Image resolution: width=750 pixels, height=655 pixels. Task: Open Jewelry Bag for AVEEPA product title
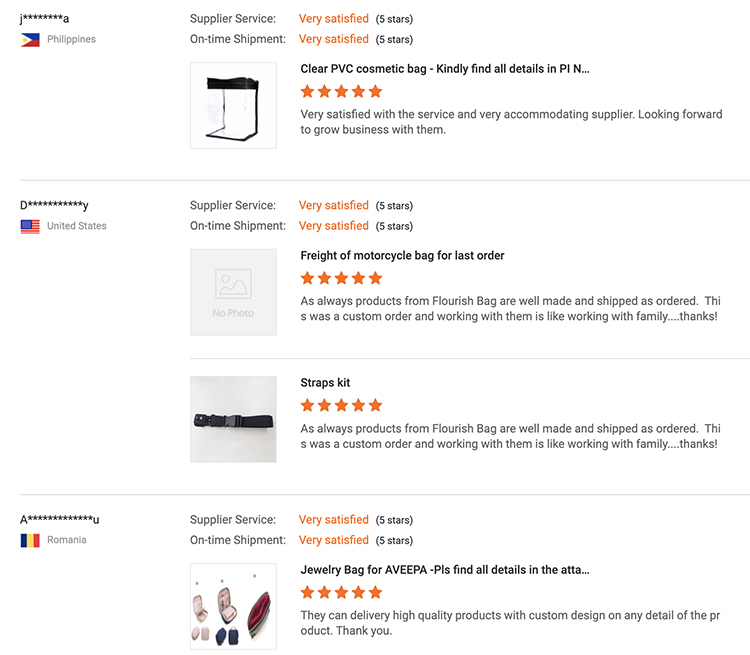click(445, 570)
